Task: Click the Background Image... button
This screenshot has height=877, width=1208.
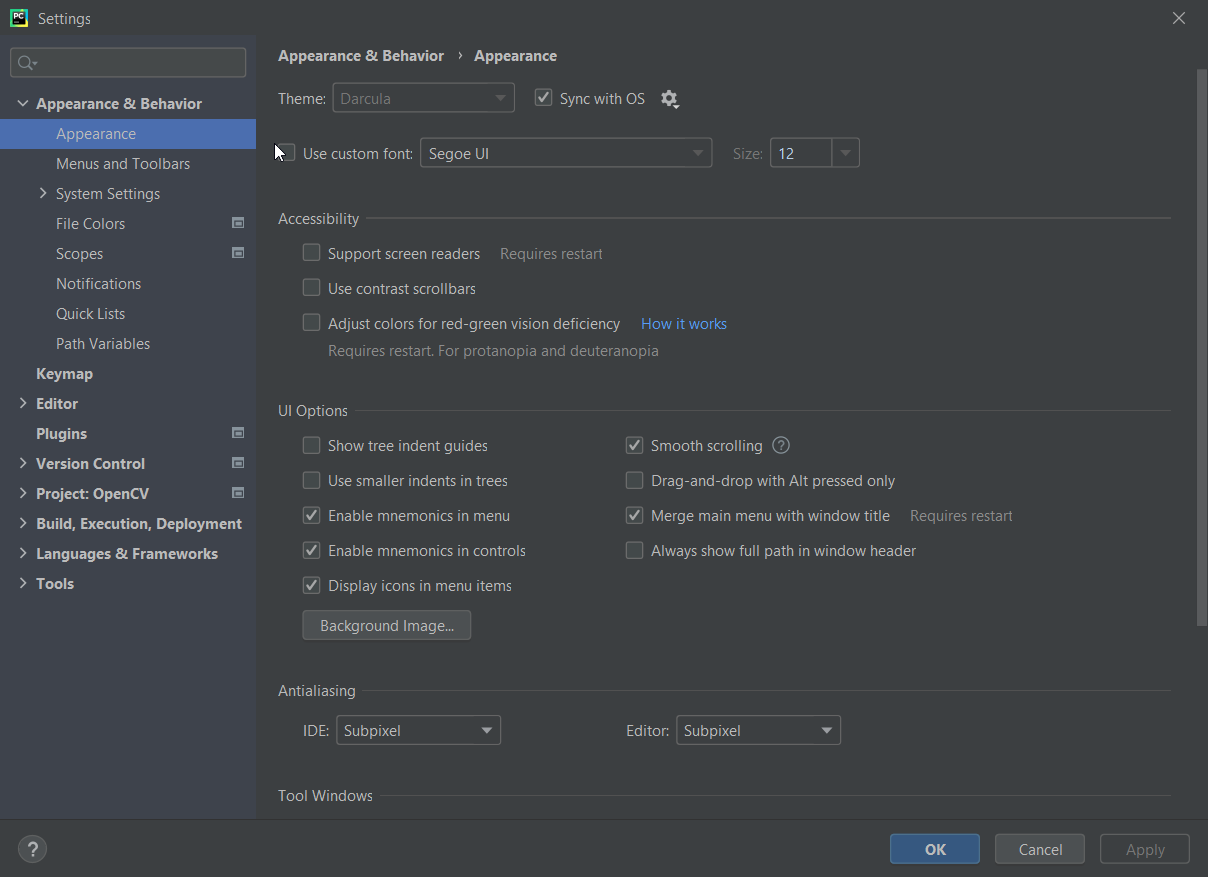Action: pyautogui.click(x=387, y=625)
